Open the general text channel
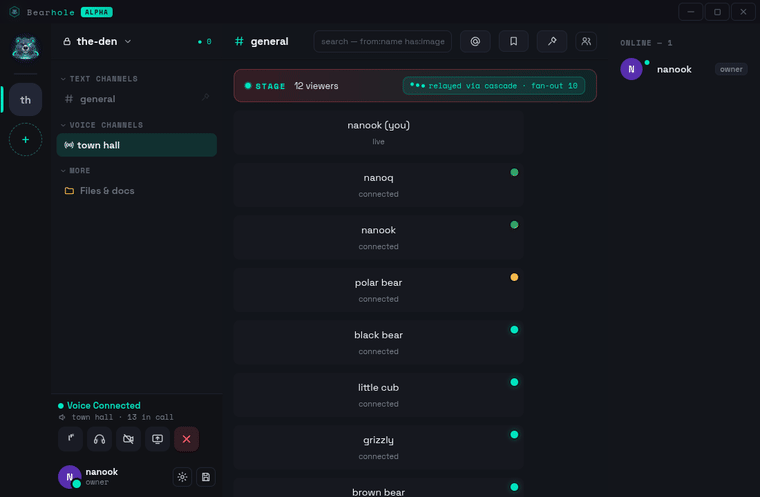 (137, 99)
